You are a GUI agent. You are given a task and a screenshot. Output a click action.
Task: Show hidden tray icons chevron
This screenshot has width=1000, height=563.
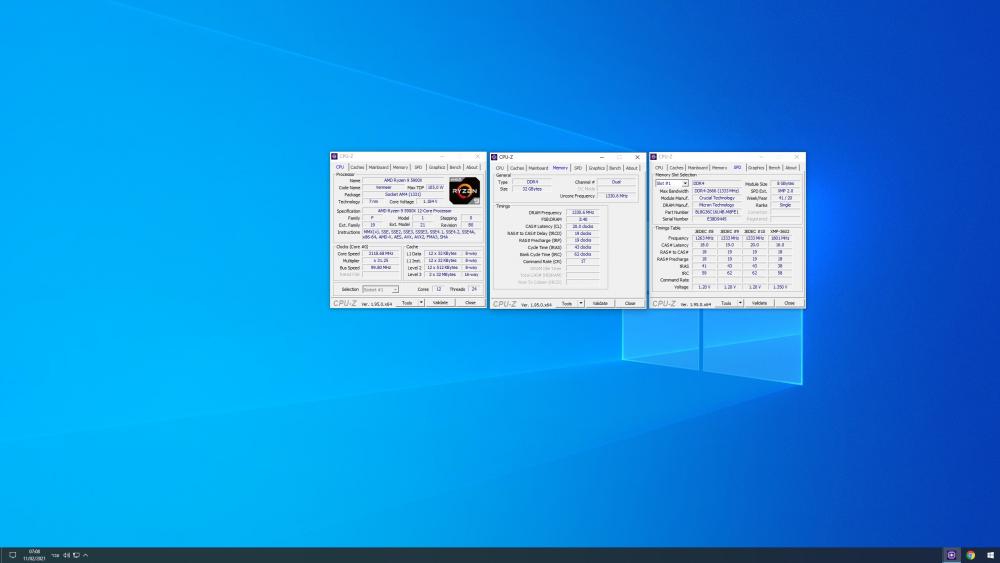pos(85,555)
